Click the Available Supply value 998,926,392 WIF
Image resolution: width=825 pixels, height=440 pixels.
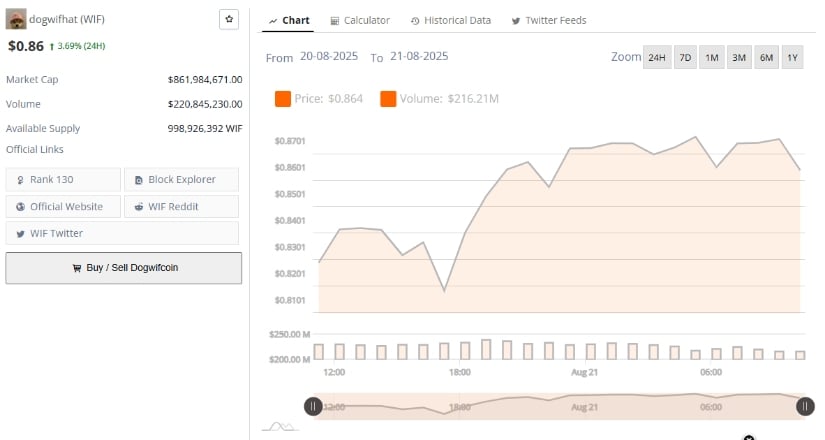(x=205, y=128)
